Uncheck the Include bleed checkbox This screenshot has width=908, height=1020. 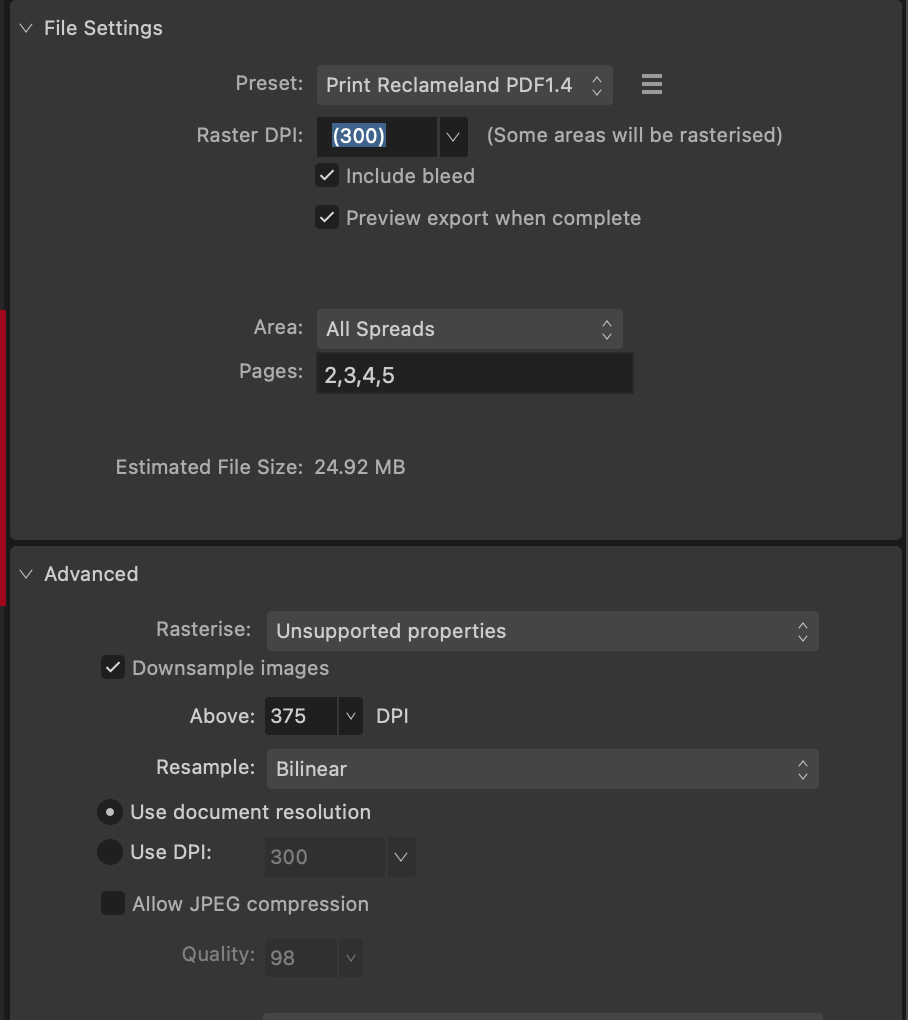tap(327, 176)
